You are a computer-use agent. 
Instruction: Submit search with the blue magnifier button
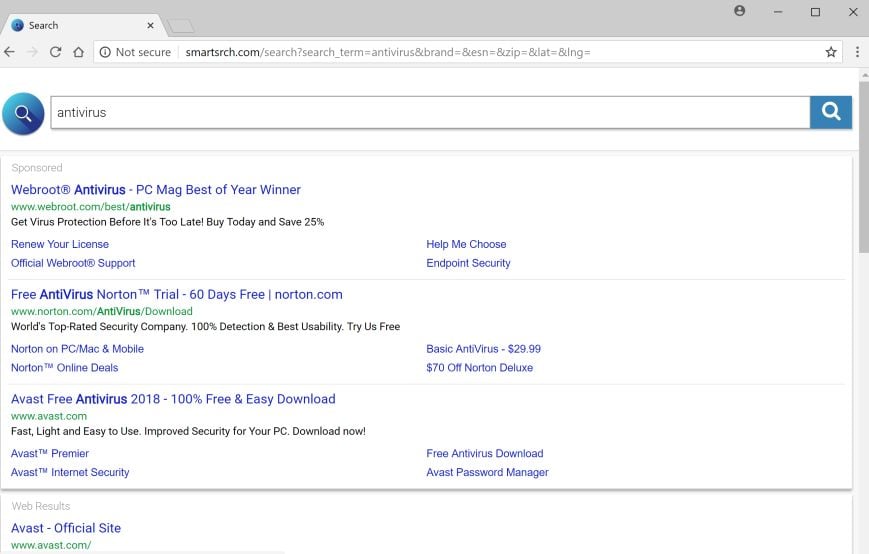coord(831,112)
